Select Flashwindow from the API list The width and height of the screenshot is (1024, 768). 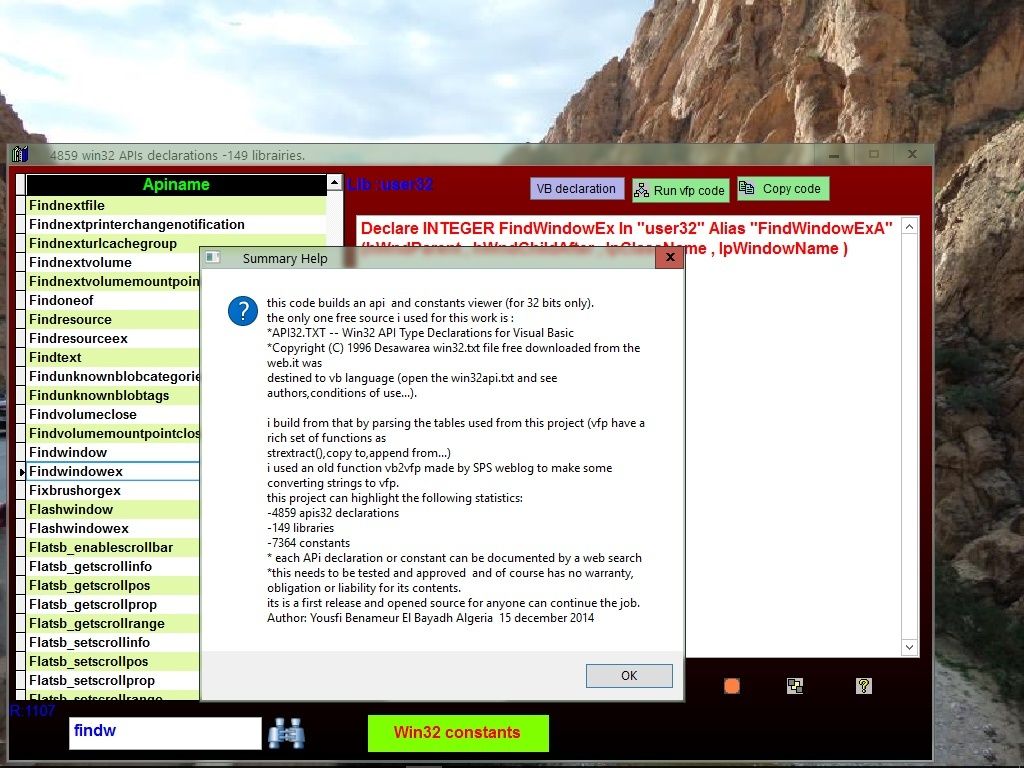tap(73, 509)
